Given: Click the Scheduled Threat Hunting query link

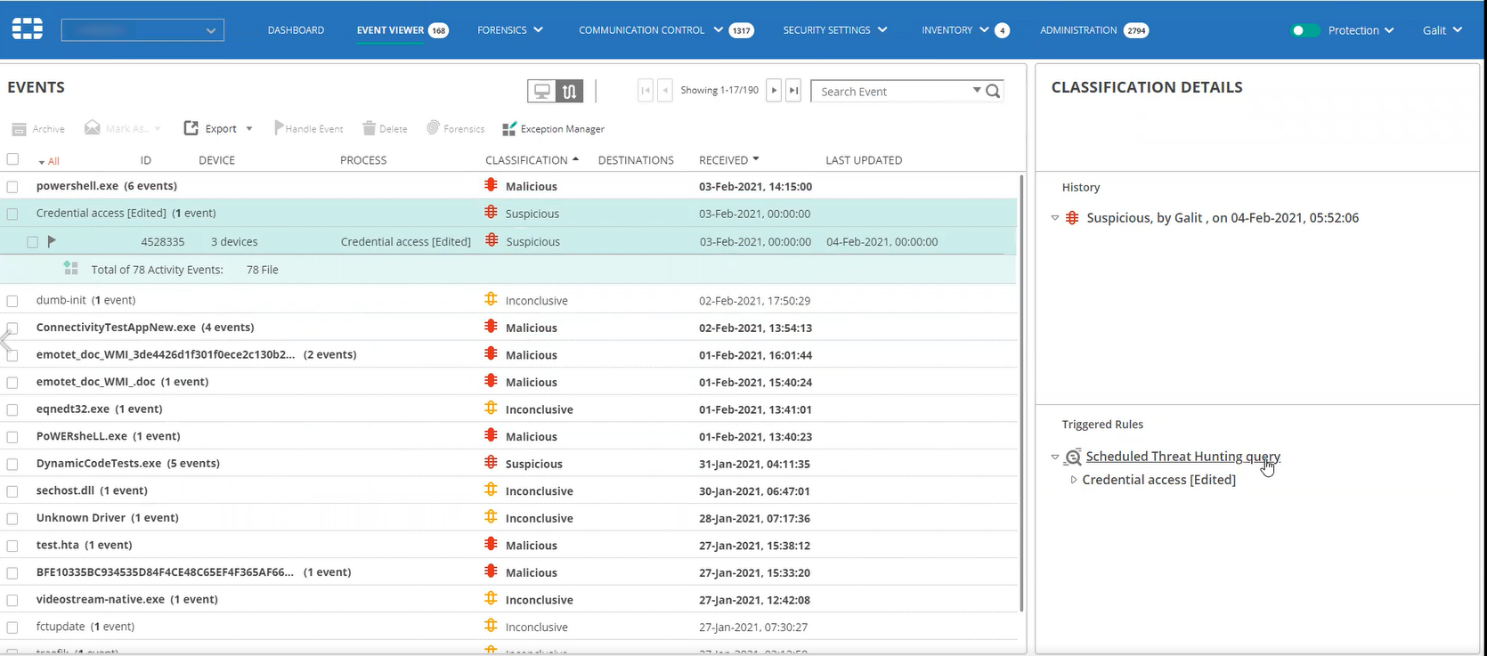Looking at the screenshot, I should pyautogui.click(x=1182, y=457).
